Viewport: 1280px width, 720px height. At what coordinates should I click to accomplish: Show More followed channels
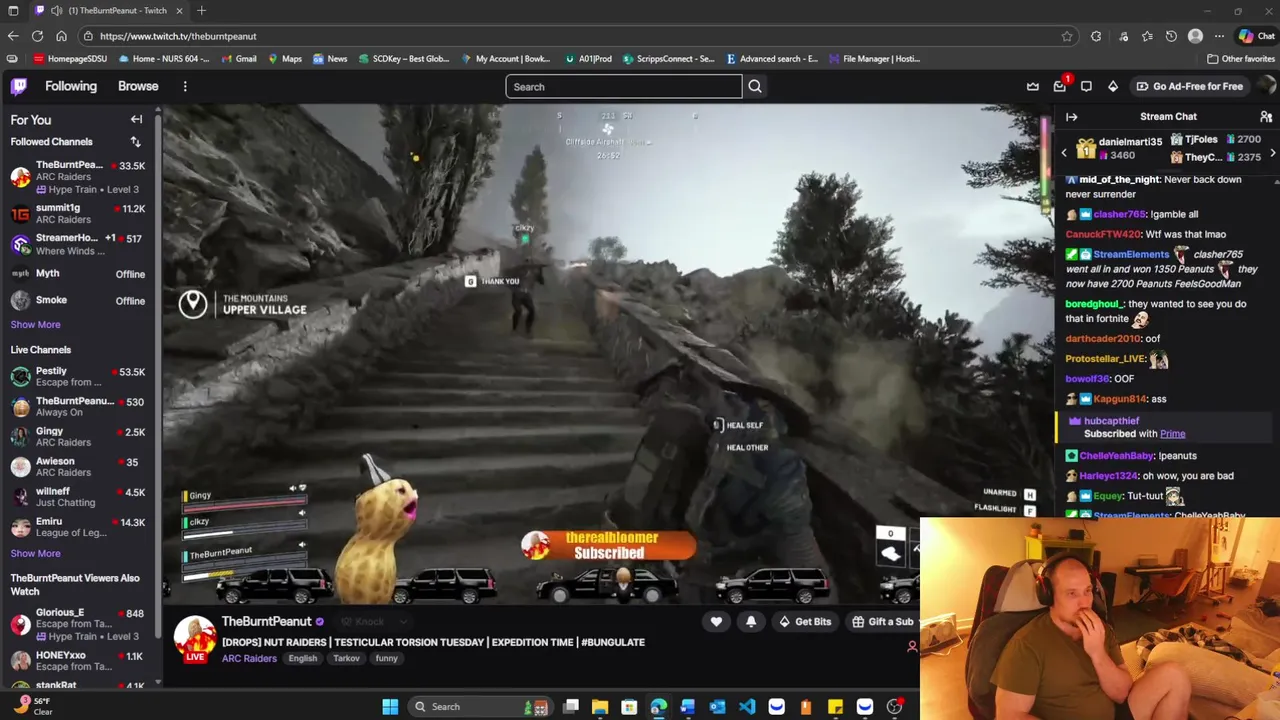pos(35,324)
